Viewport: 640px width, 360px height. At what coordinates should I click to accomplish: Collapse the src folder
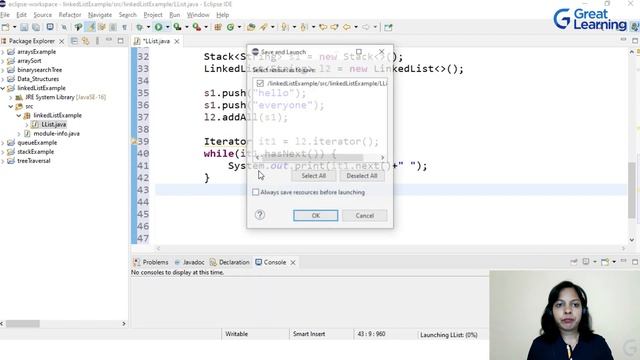pos(11,107)
